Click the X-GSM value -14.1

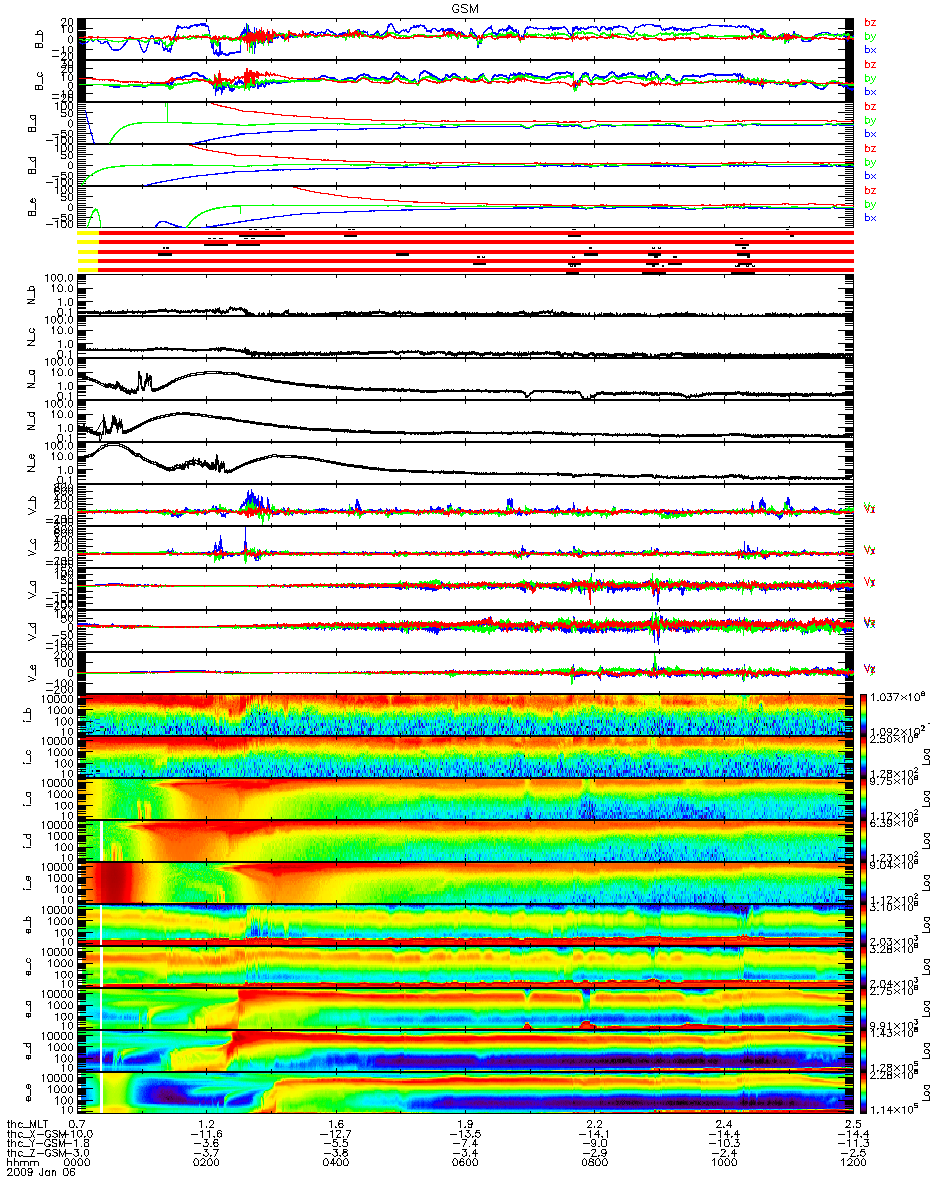click(x=593, y=1133)
